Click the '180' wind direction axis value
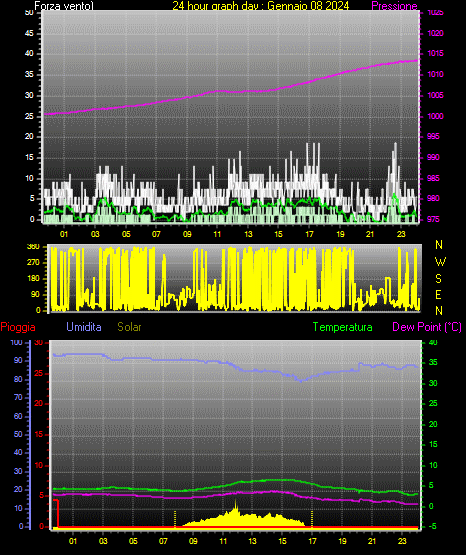 click(x=33, y=279)
